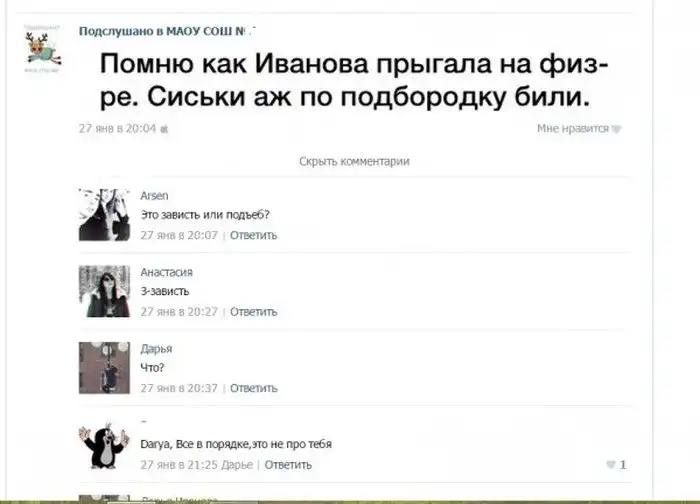
Task: Click the Анастасия name link
Action: 167,272
